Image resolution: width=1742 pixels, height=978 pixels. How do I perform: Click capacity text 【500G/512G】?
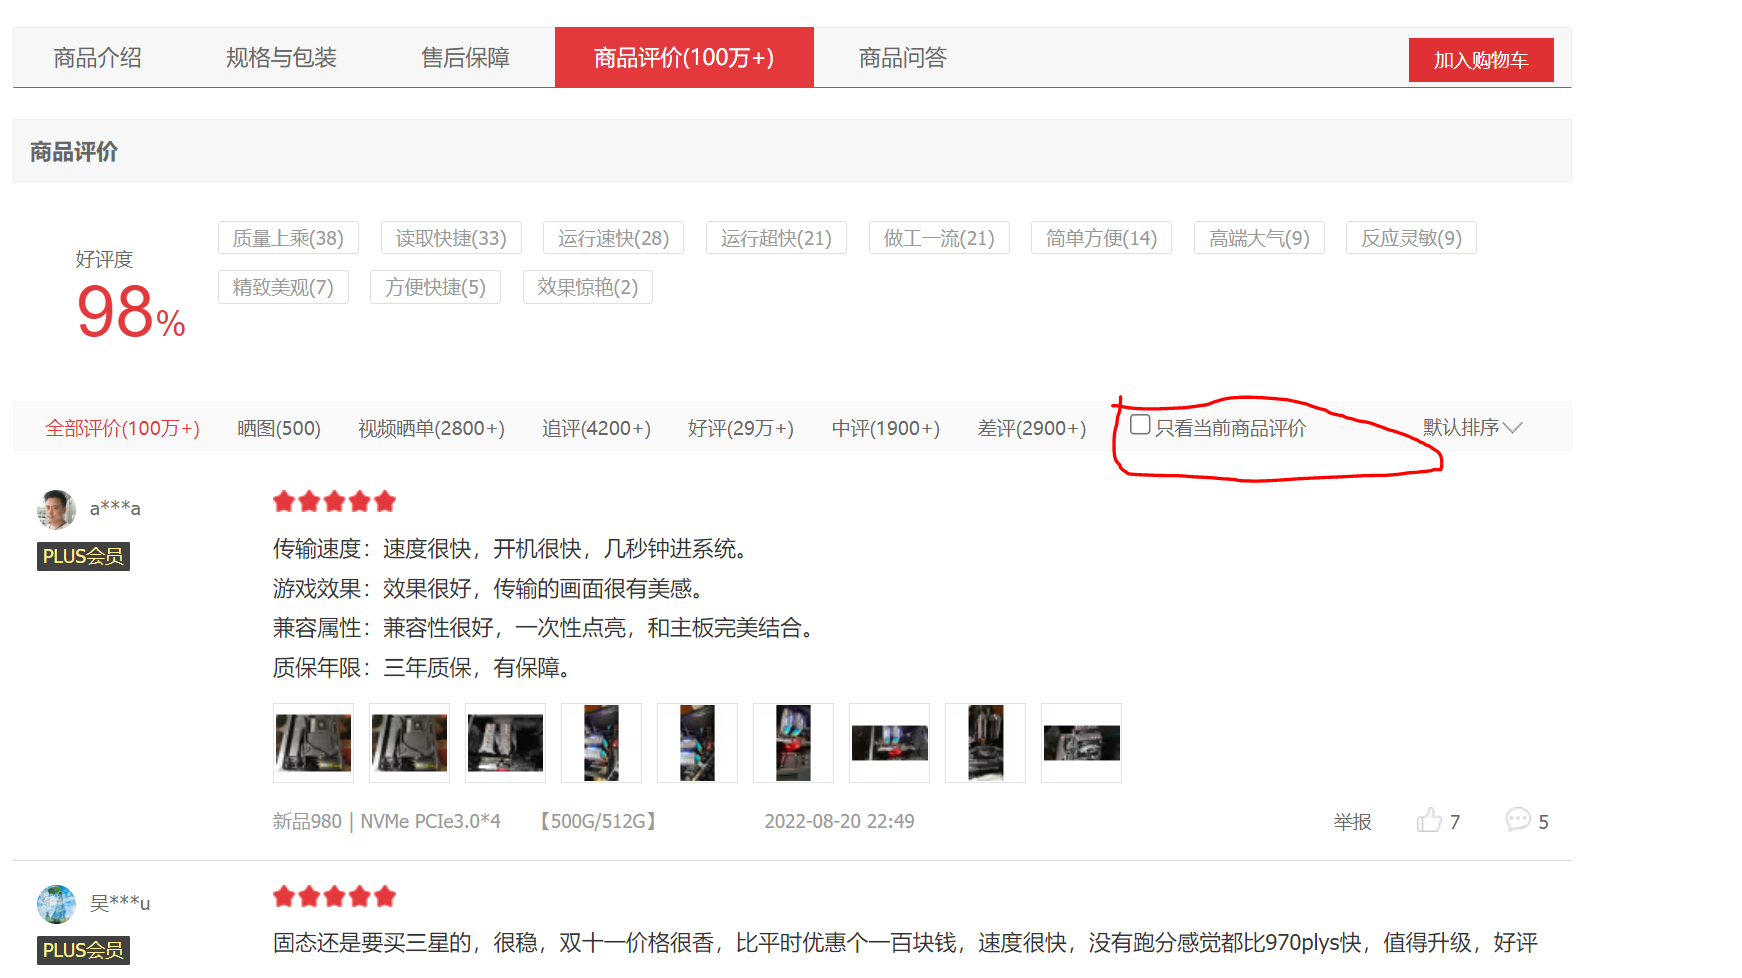click(x=598, y=821)
